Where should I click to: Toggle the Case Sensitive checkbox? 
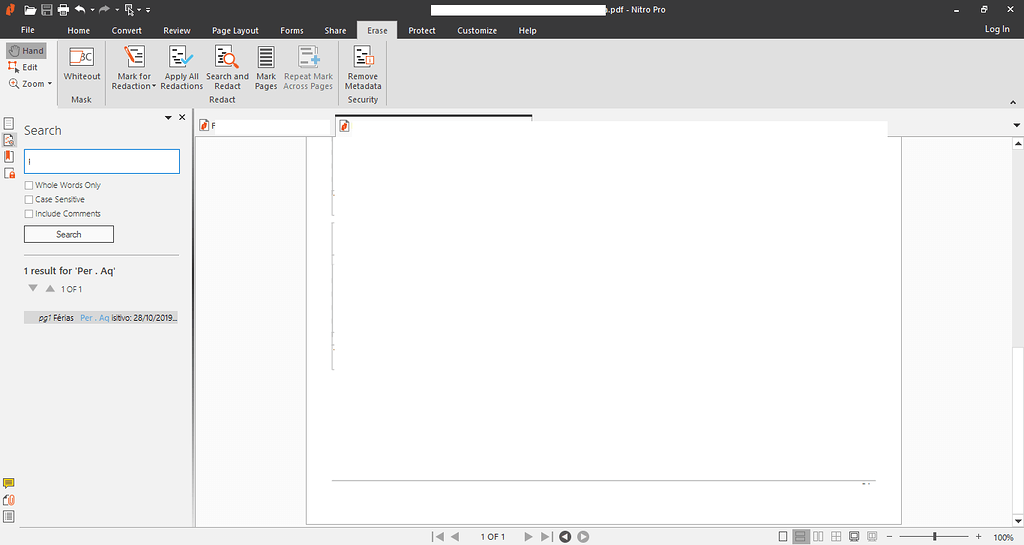coord(29,199)
